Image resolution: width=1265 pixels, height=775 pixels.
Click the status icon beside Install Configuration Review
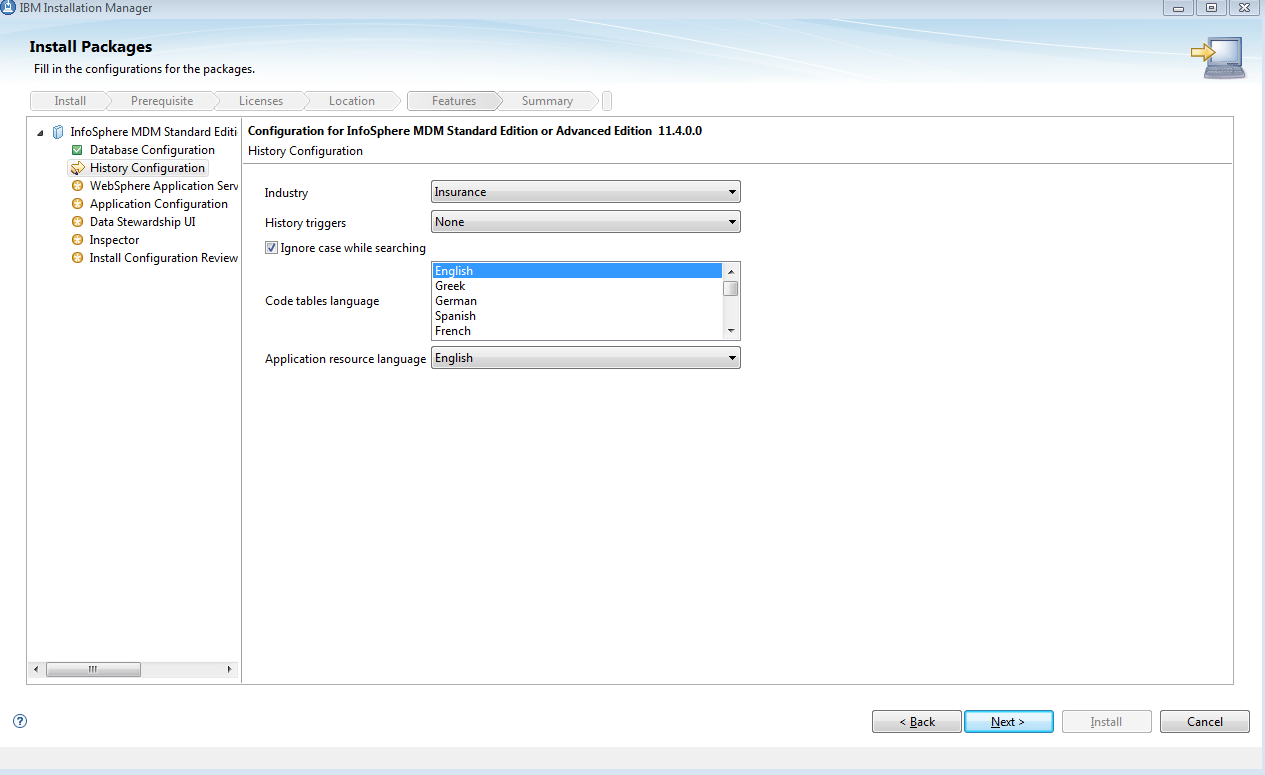[77, 258]
